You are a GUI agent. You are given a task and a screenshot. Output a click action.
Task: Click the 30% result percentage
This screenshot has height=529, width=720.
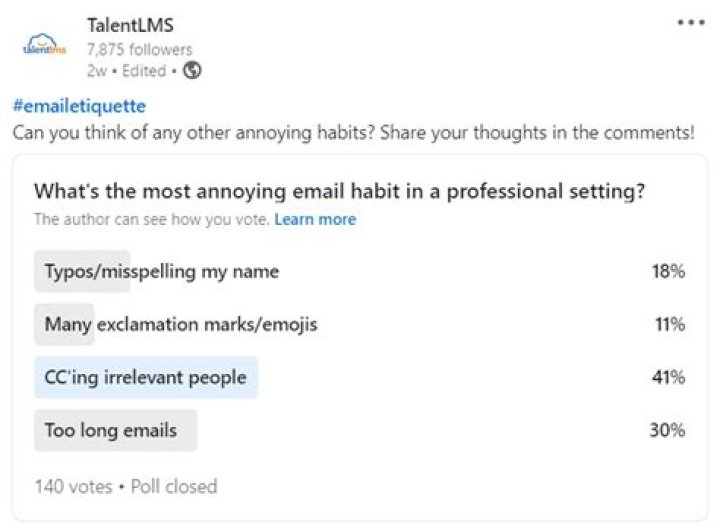(x=666, y=431)
